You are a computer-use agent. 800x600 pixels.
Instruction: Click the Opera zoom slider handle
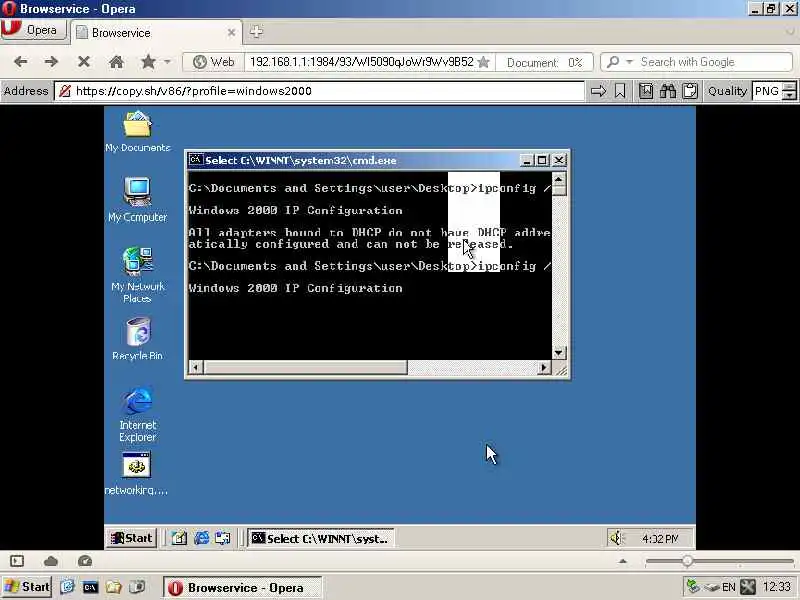[687, 561]
